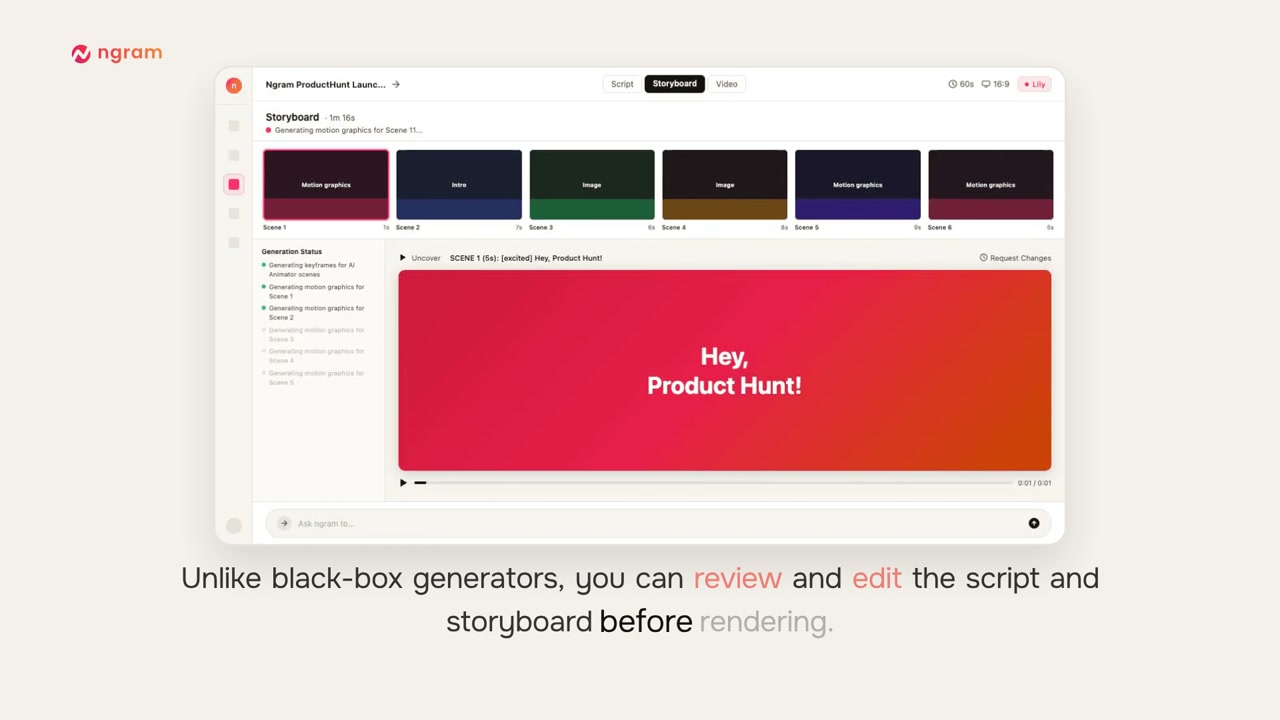Click the orange ngram avatar icon

tap(234, 85)
